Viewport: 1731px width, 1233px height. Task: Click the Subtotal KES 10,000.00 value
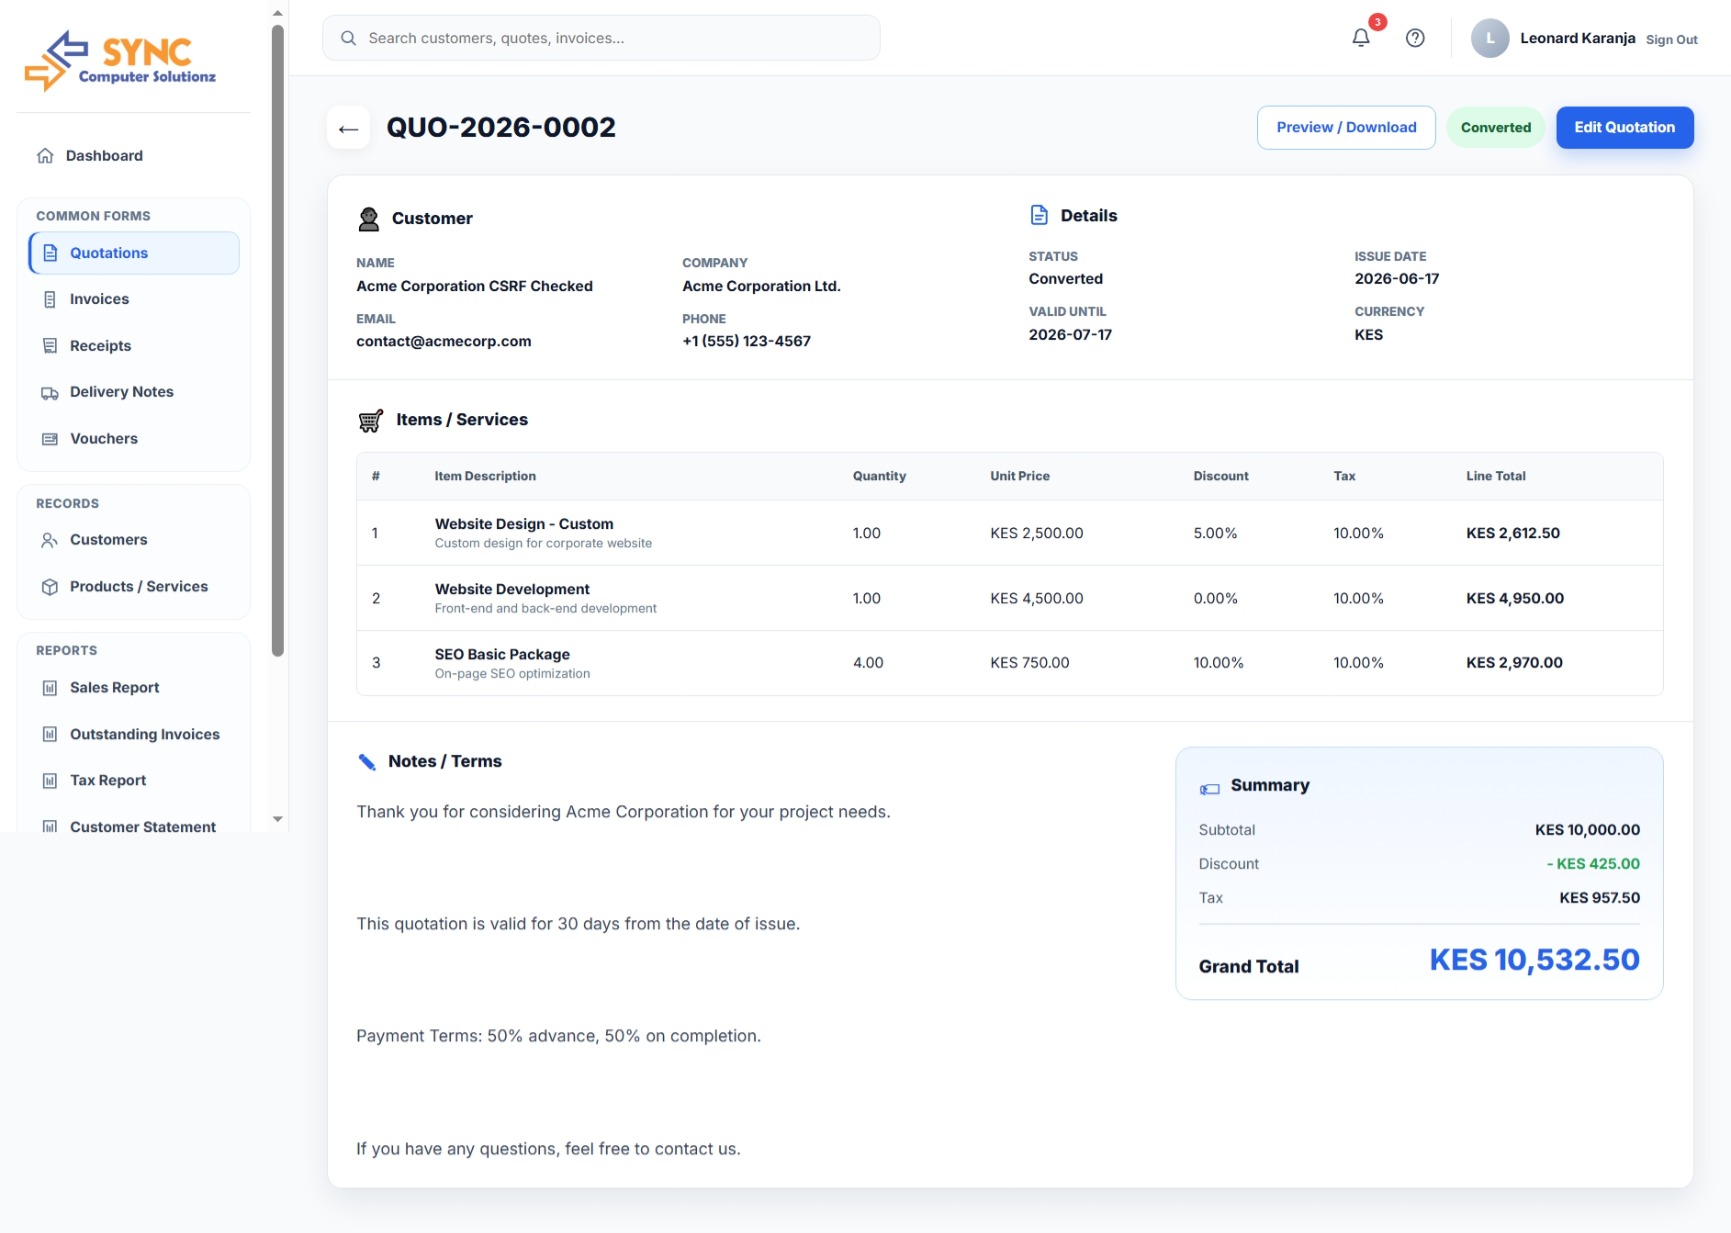(x=1587, y=830)
